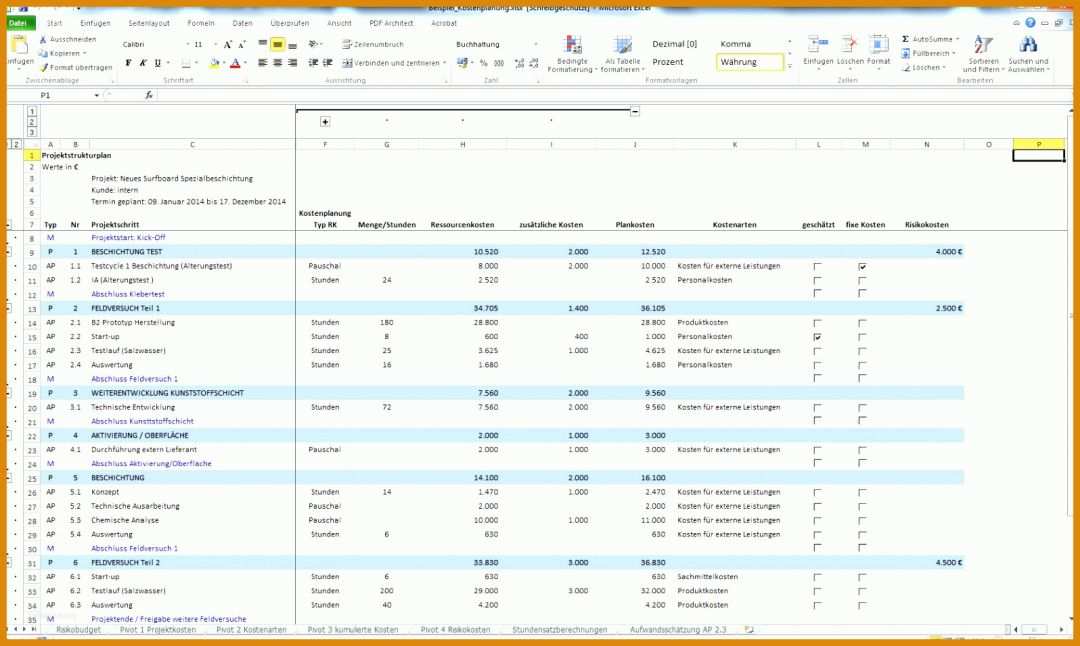
Task: Expand the column group with plus button
Action: [x=325, y=122]
